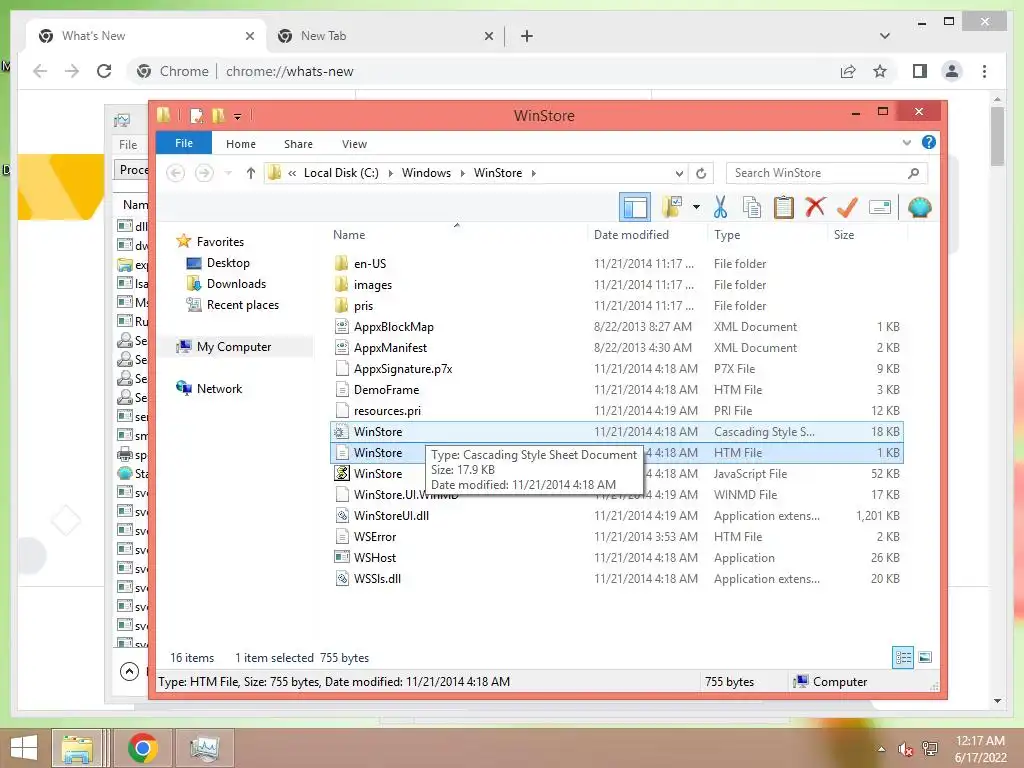
Task: Open the Chrome three-dot menu
Action: pos(984,71)
